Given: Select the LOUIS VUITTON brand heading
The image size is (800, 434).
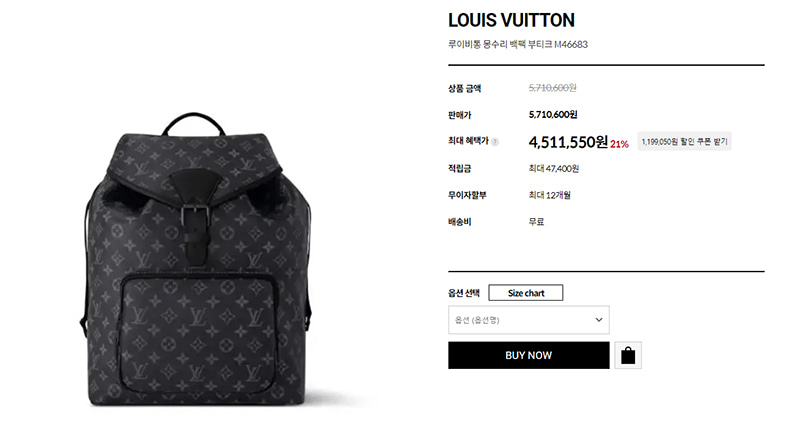Looking at the screenshot, I should click(x=511, y=20).
